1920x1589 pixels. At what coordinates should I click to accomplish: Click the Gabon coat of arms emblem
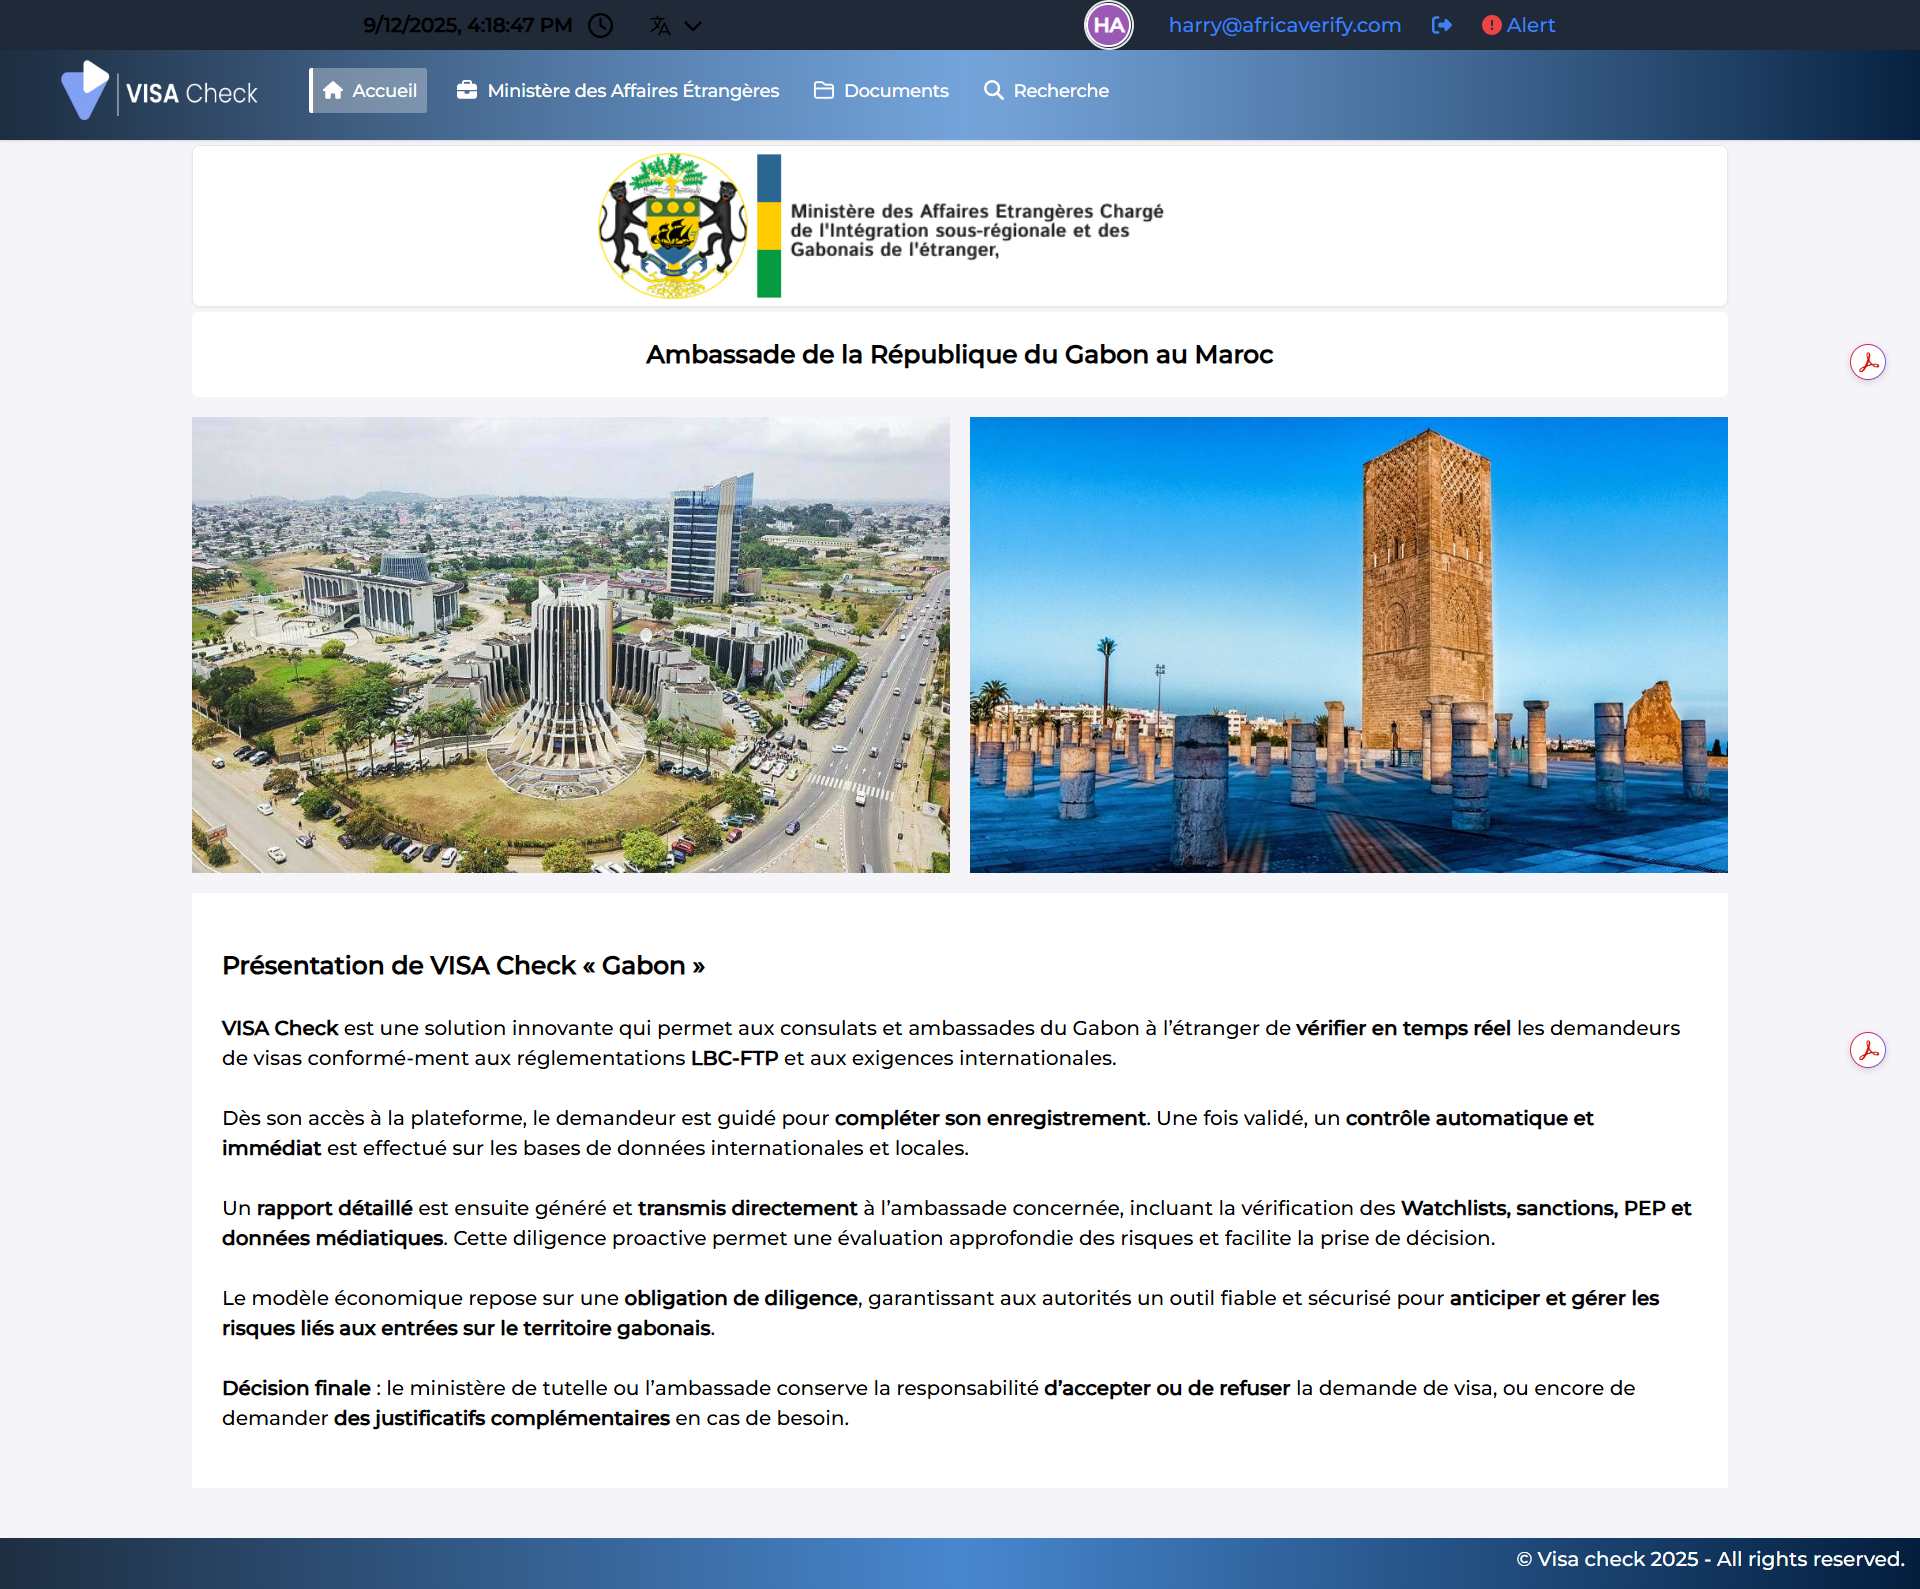pos(673,226)
